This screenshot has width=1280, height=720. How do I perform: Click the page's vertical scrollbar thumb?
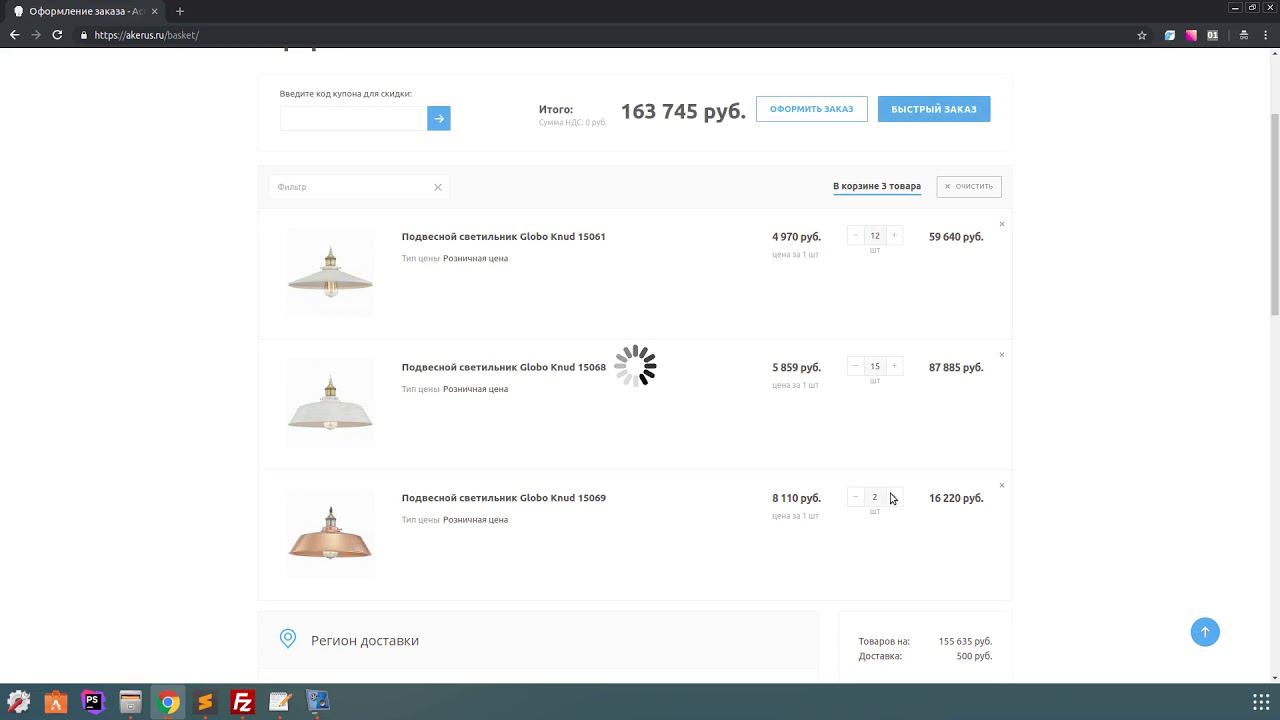[x=1274, y=215]
